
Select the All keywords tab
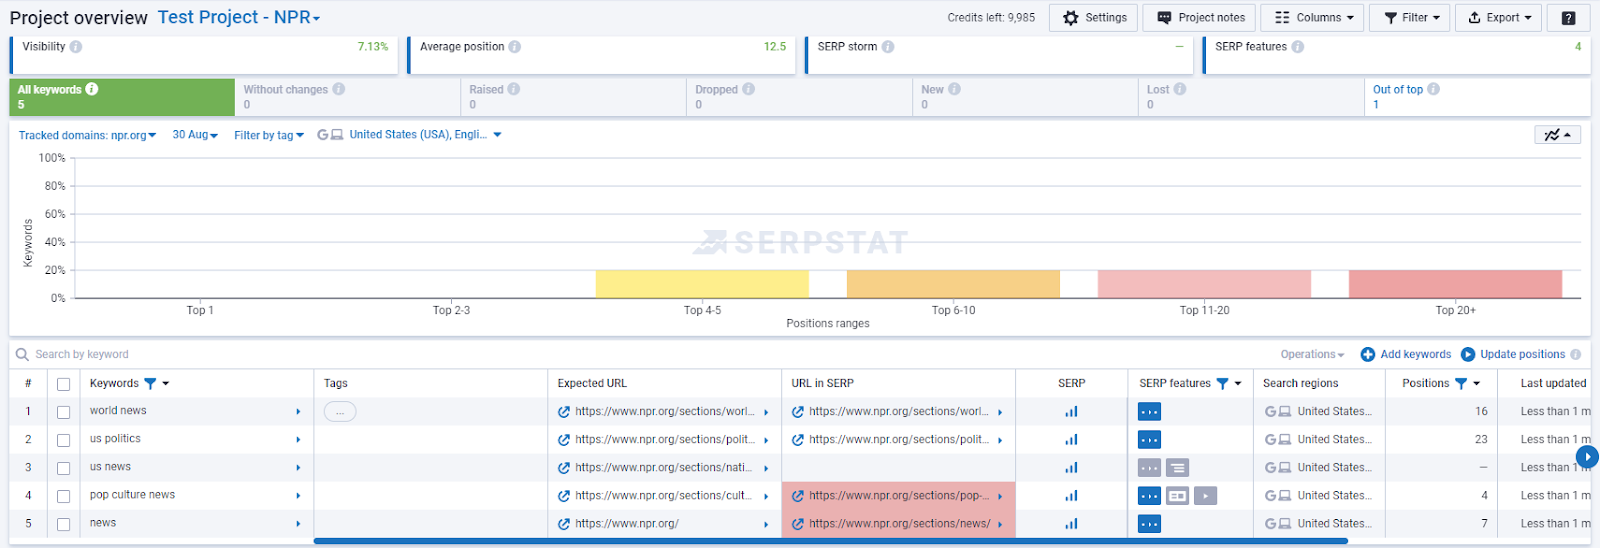point(122,97)
